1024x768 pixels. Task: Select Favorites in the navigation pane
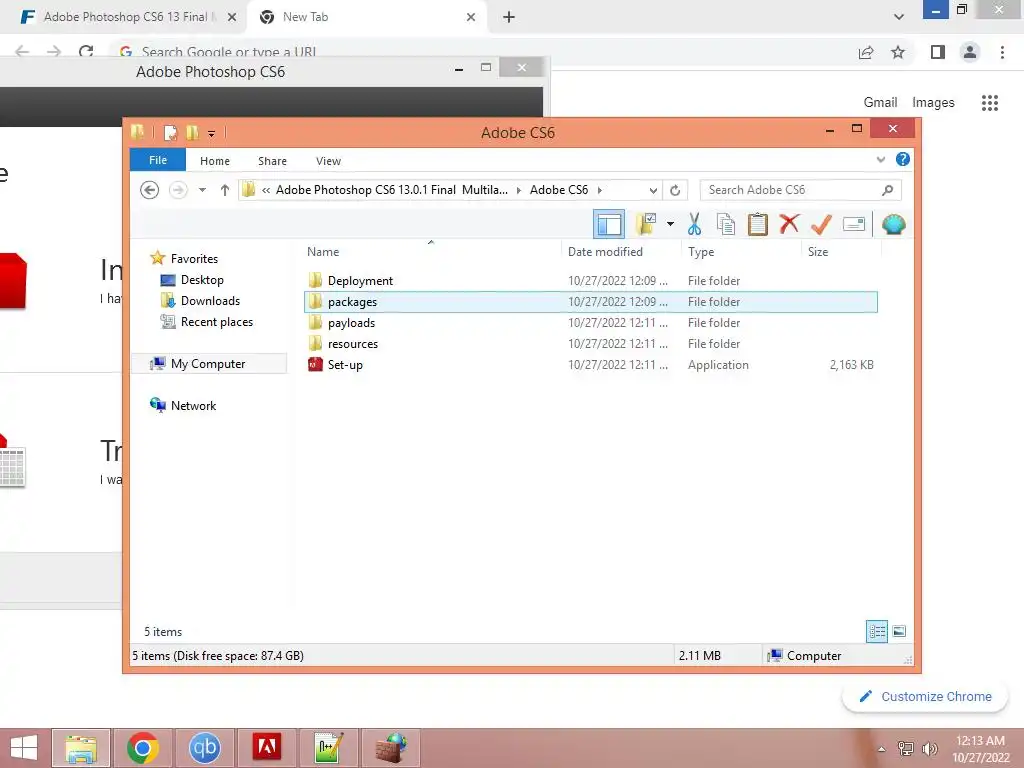(x=194, y=259)
